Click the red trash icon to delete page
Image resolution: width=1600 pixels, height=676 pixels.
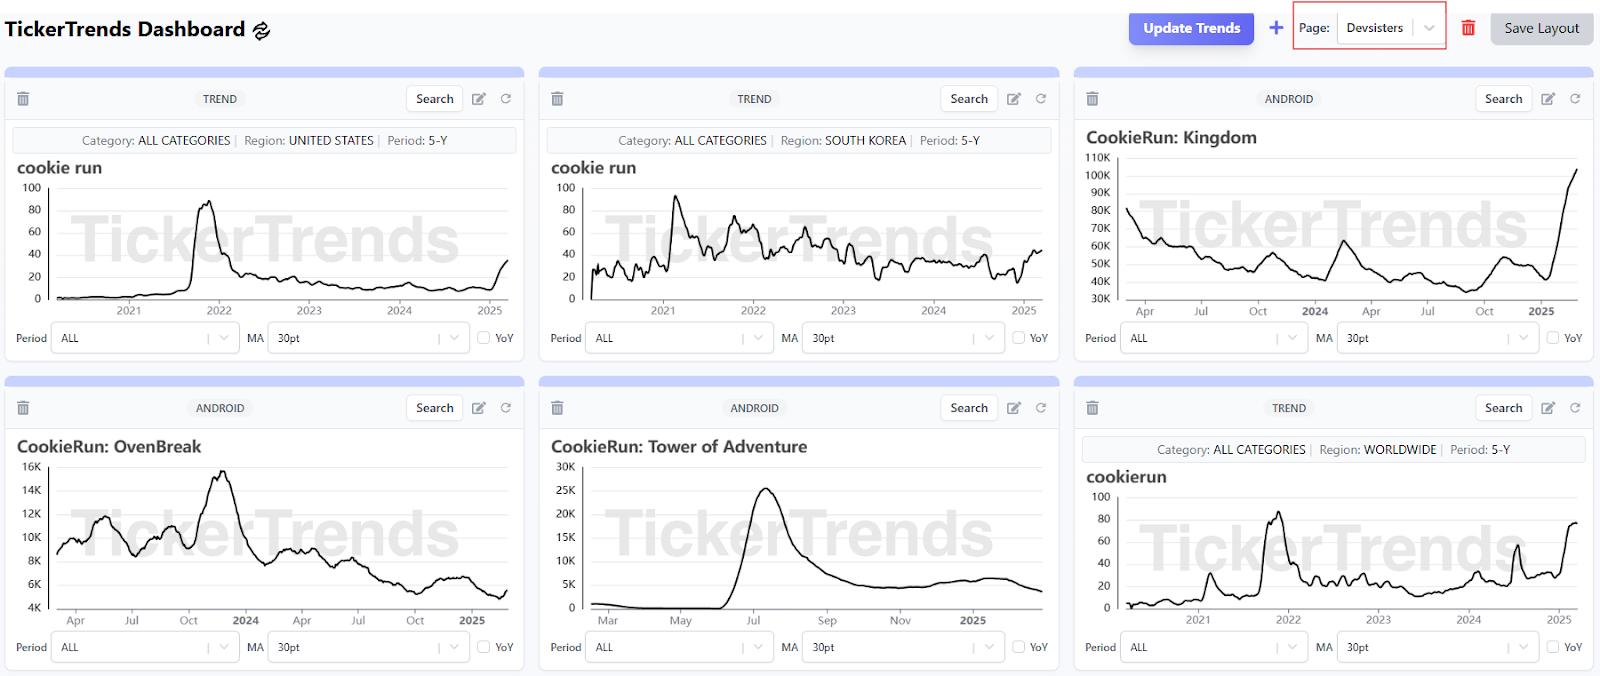click(1468, 28)
